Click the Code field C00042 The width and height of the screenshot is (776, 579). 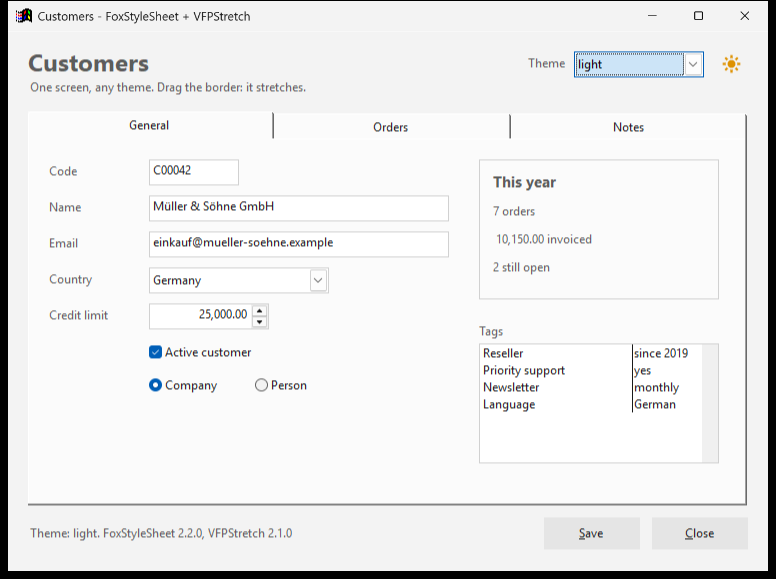194,172
